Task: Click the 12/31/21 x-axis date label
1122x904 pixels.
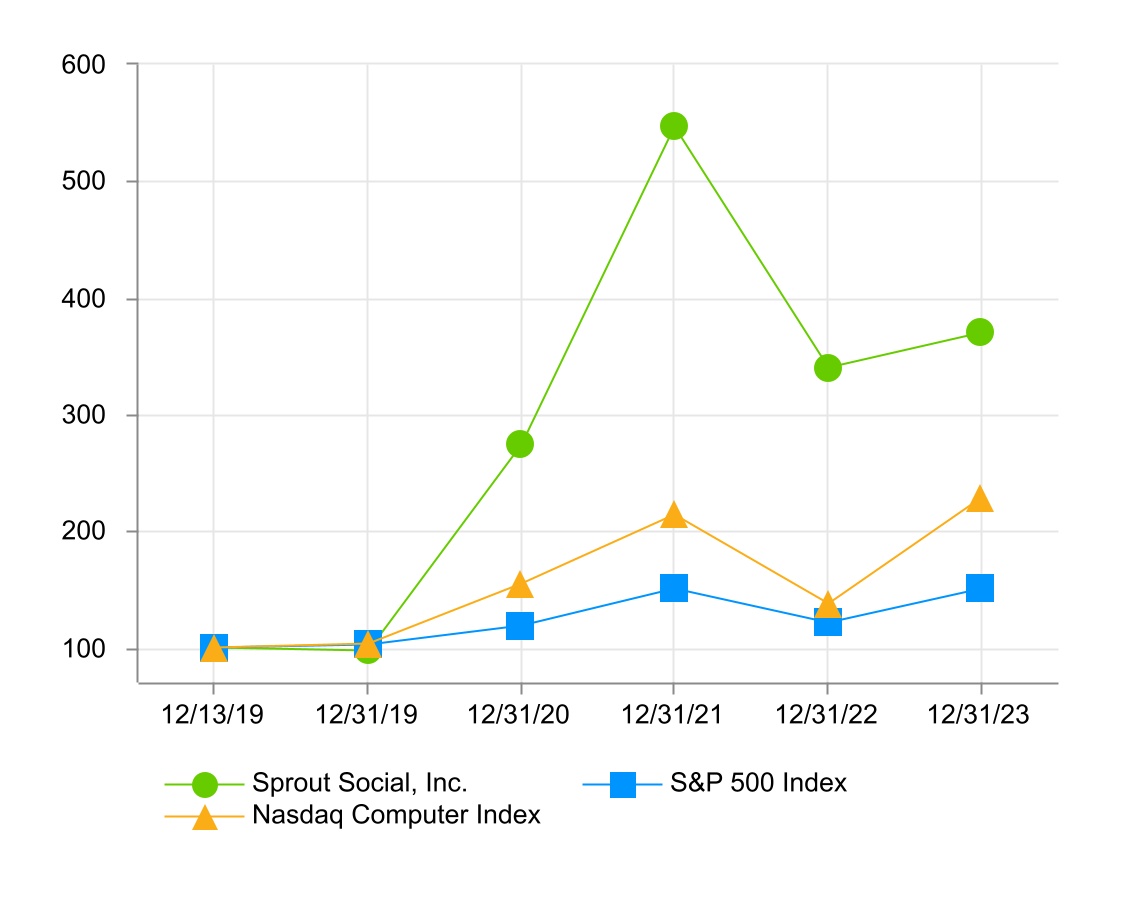Action: point(673,716)
